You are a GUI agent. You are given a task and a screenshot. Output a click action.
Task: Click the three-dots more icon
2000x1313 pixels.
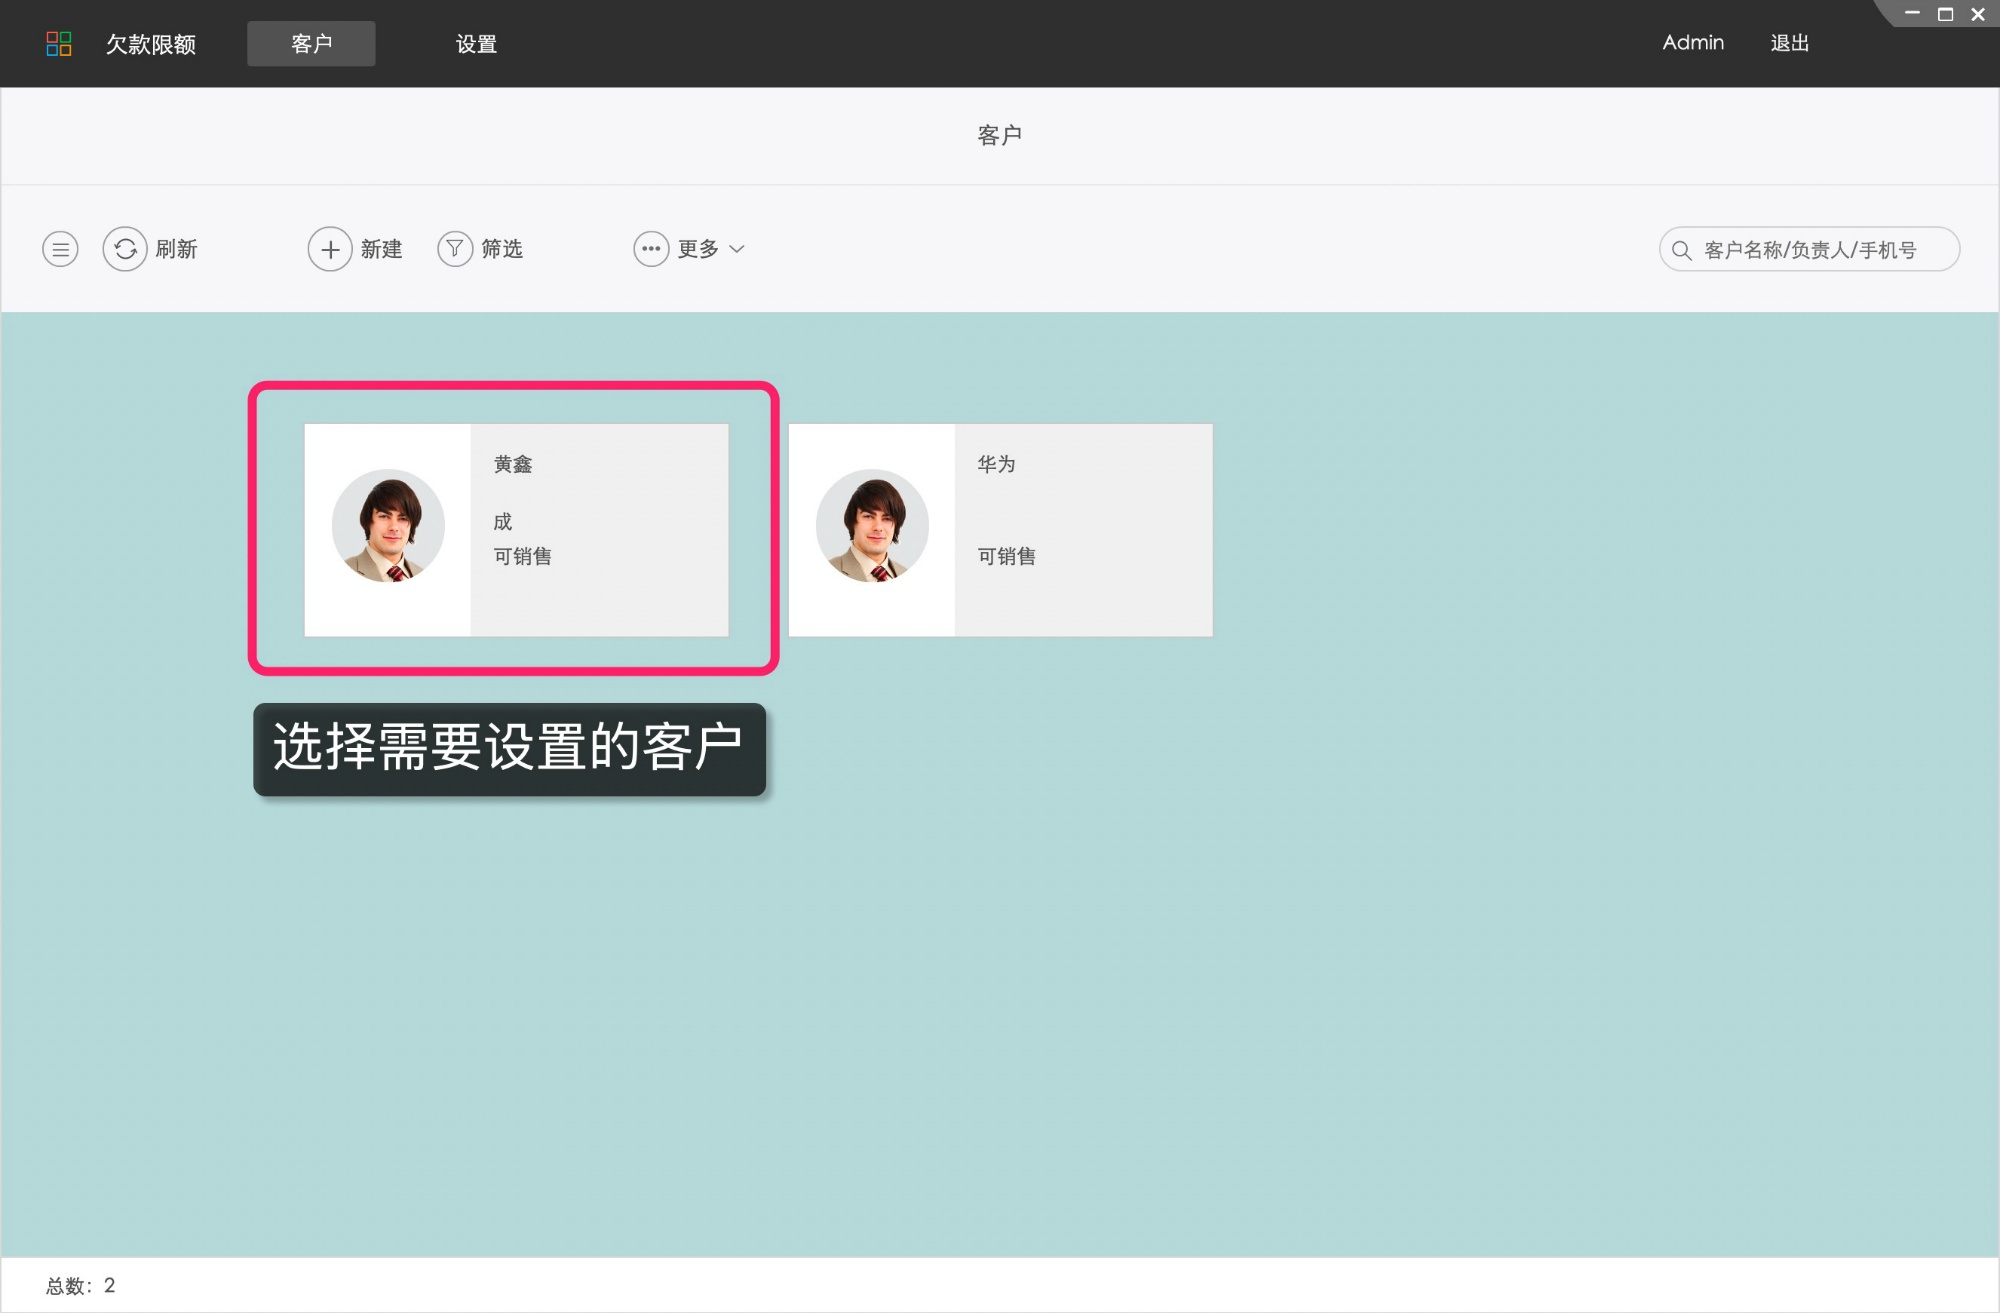(x=651, y=249)
